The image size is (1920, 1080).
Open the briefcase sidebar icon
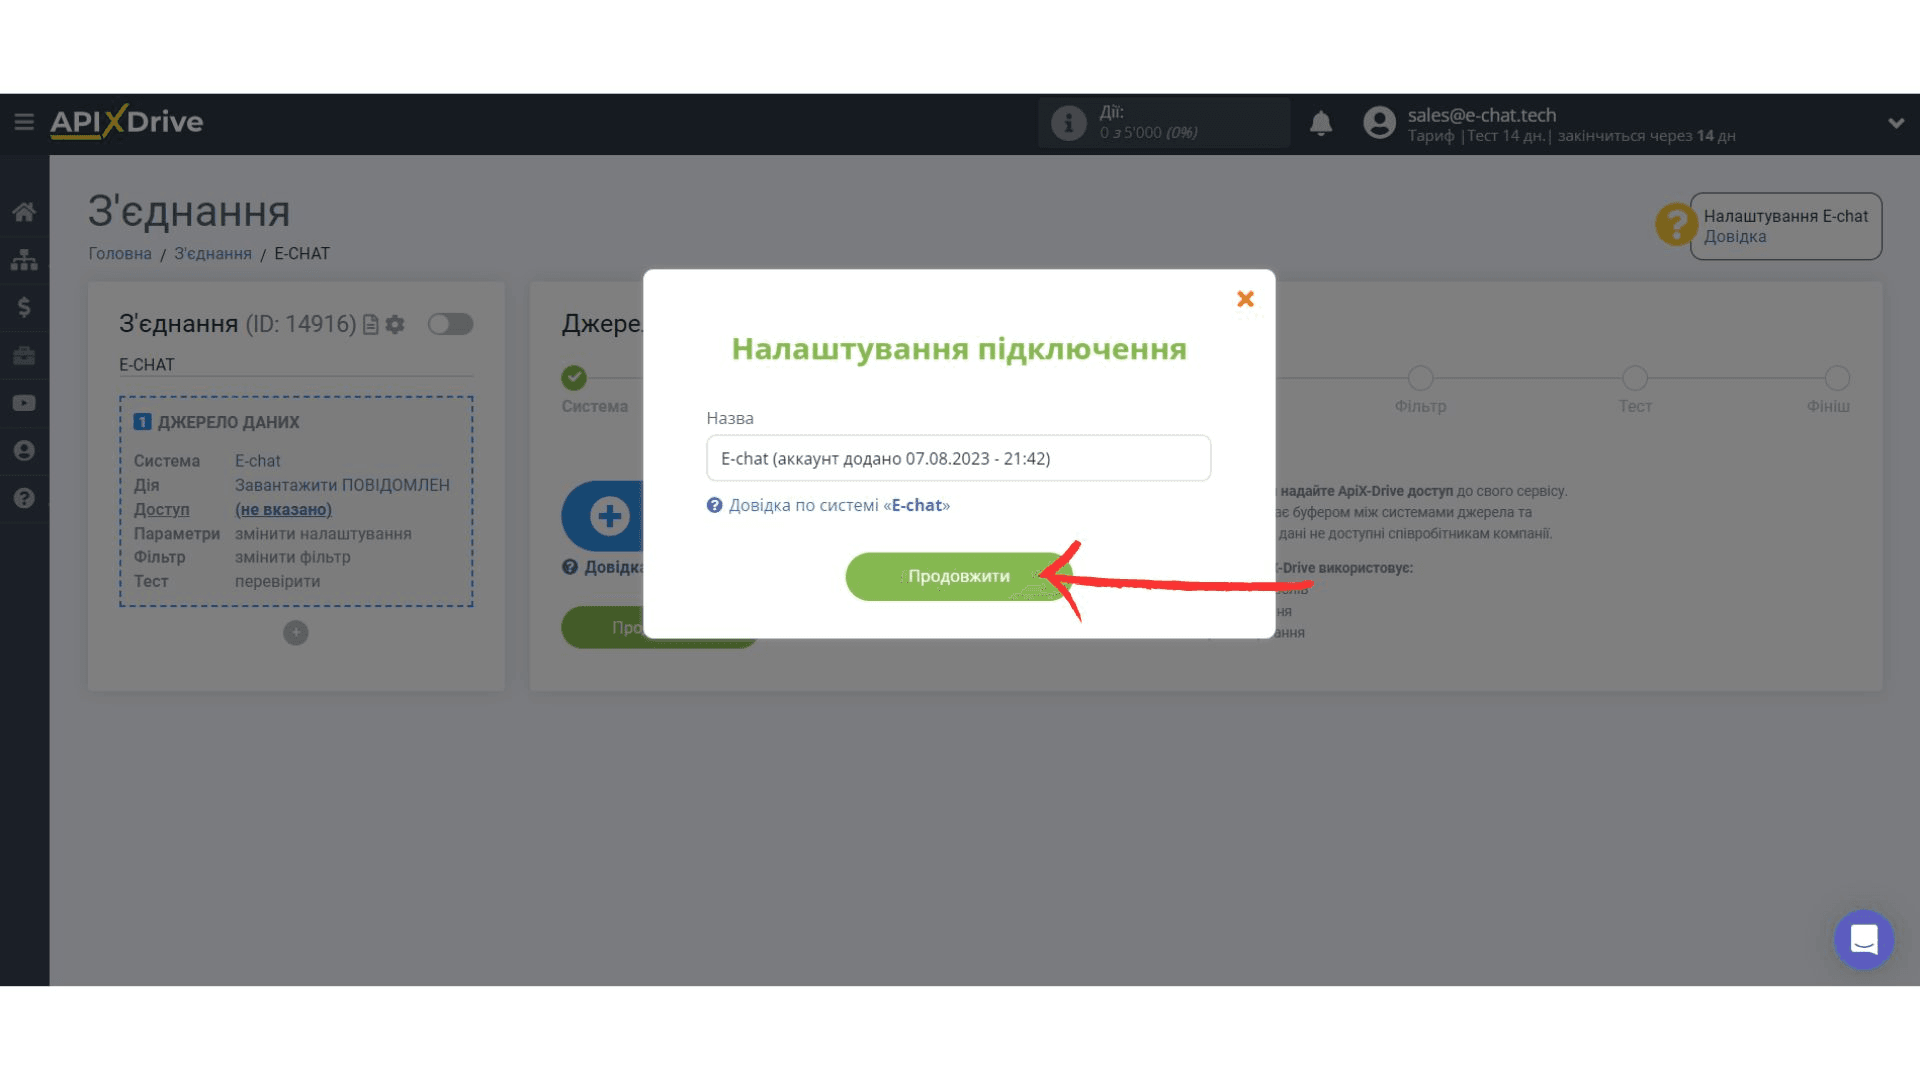pos(24,355)
